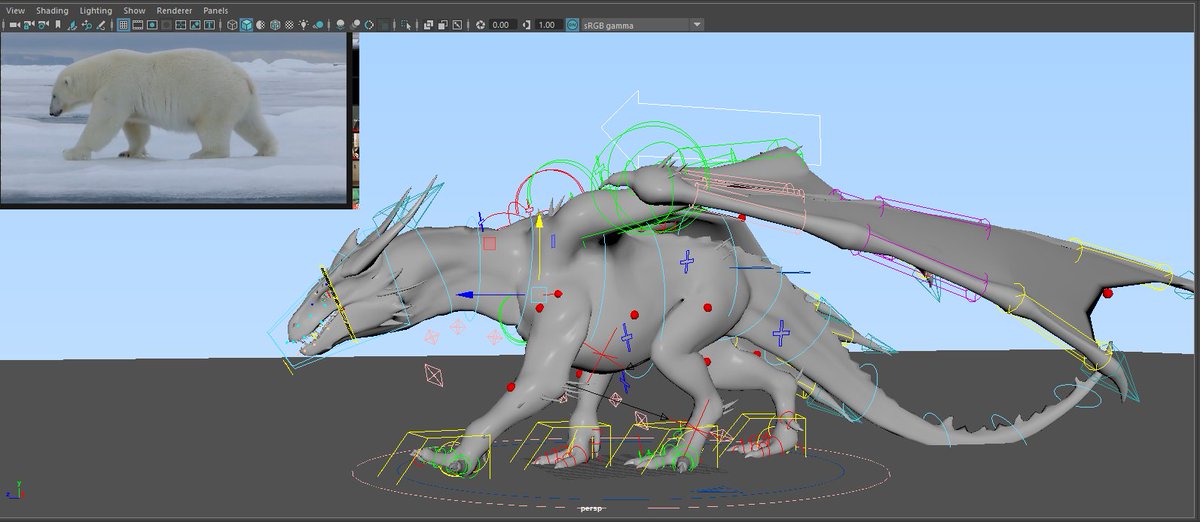This screenshot has height=522, width=1200.
Task: Enable Wireframe on Shaded icon
Action: click(x=275, y=24)
